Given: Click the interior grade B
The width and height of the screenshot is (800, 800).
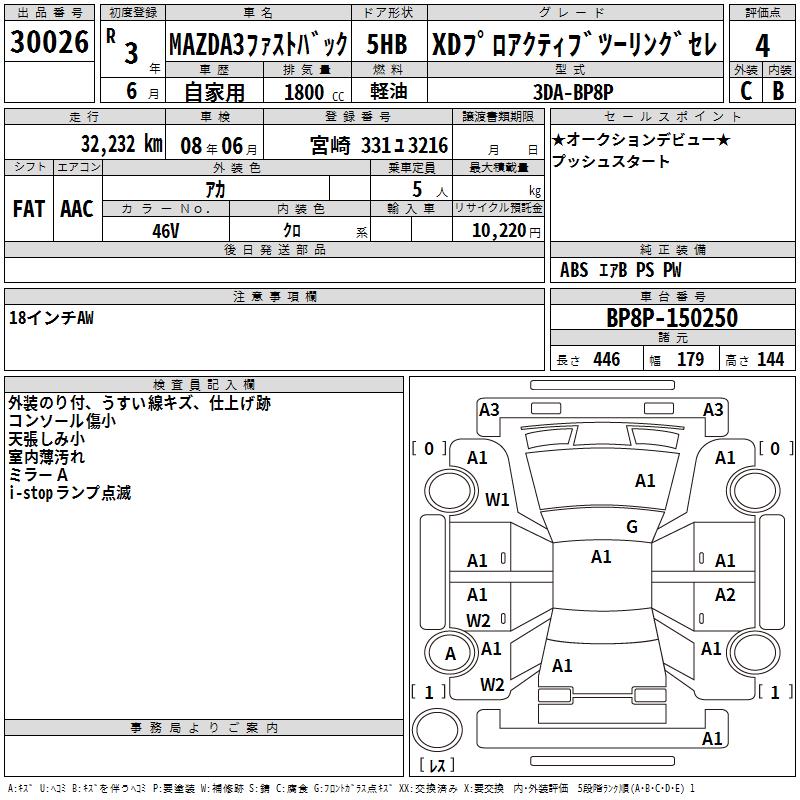Looking at the screenshot, I should point(778,91).
